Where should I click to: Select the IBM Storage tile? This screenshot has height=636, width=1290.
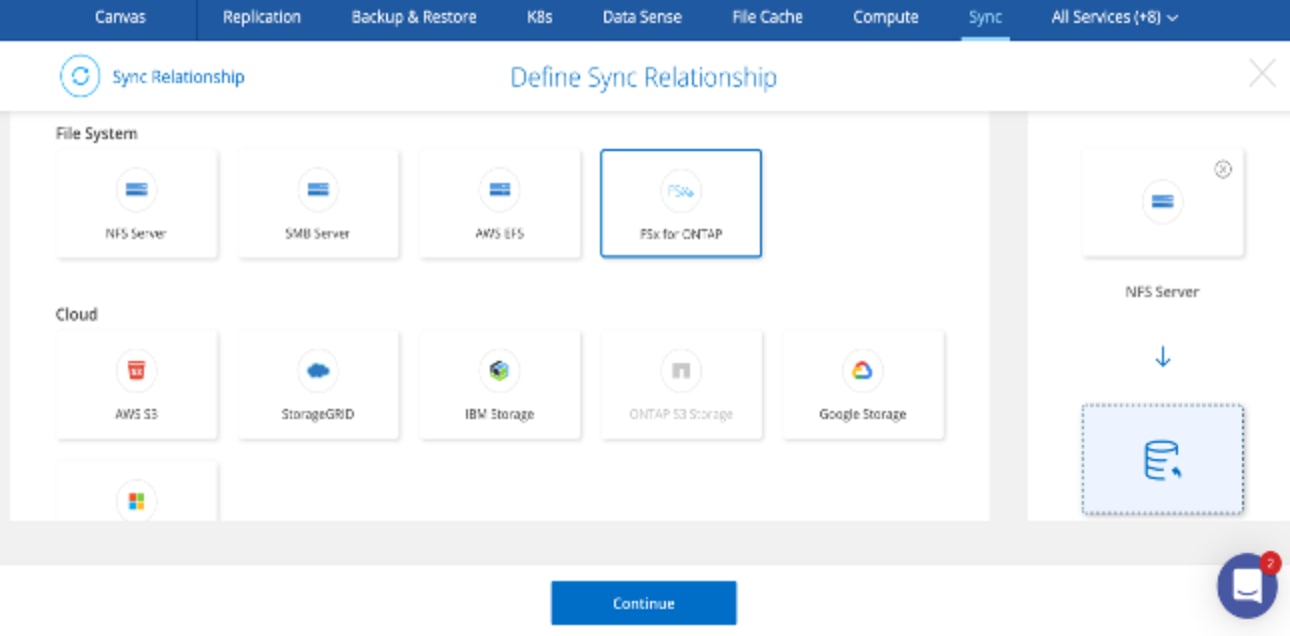pos(499,385)
